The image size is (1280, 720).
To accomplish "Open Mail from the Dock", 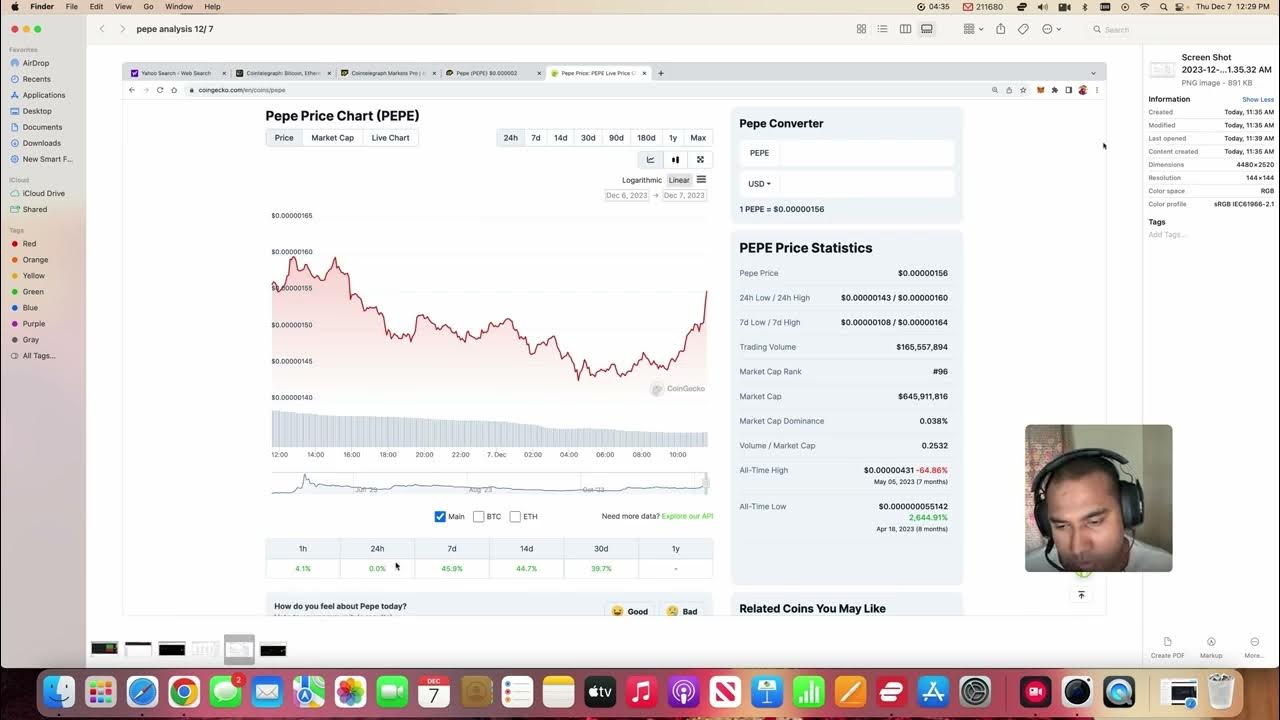I will coord(267,692).
